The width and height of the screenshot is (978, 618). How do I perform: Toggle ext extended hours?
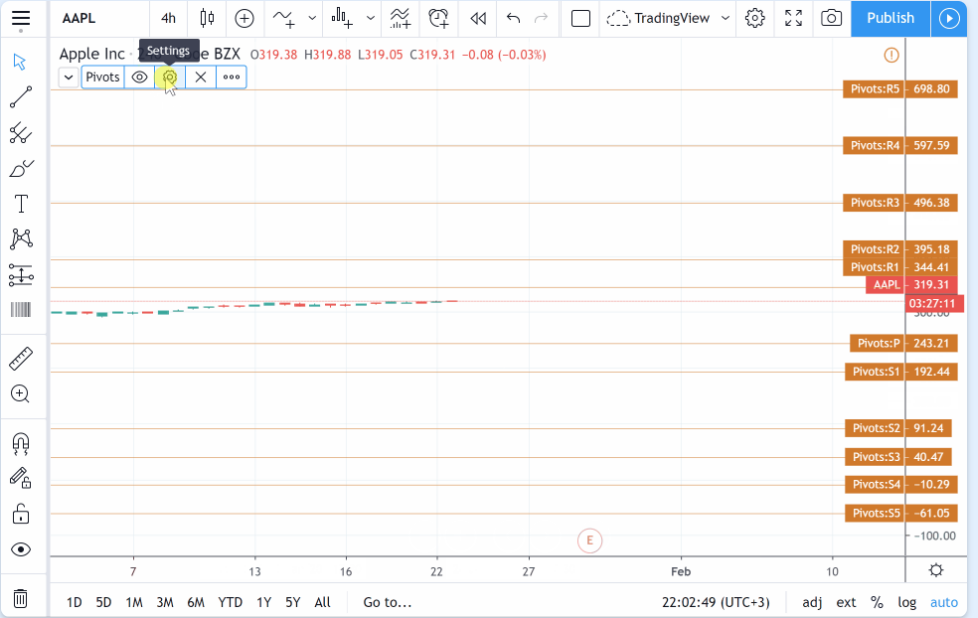(846, 602)
